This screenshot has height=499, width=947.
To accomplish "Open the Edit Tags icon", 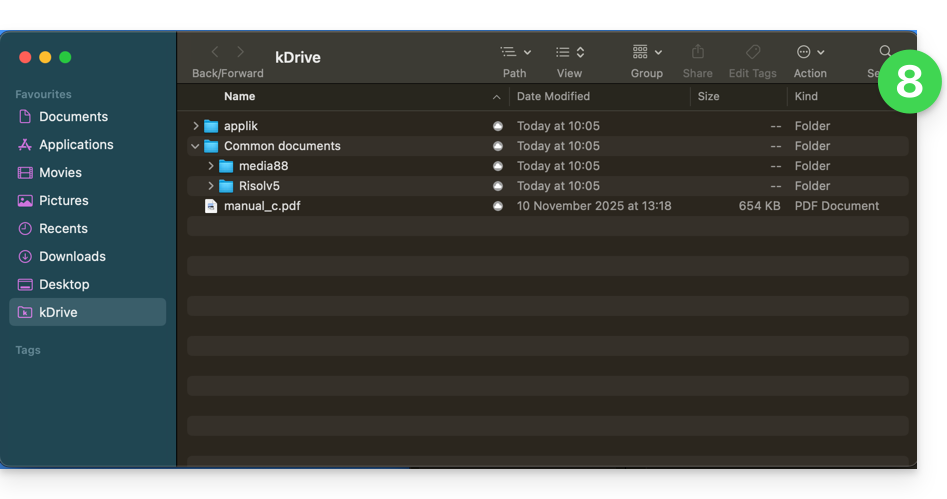I will (753, 52).
